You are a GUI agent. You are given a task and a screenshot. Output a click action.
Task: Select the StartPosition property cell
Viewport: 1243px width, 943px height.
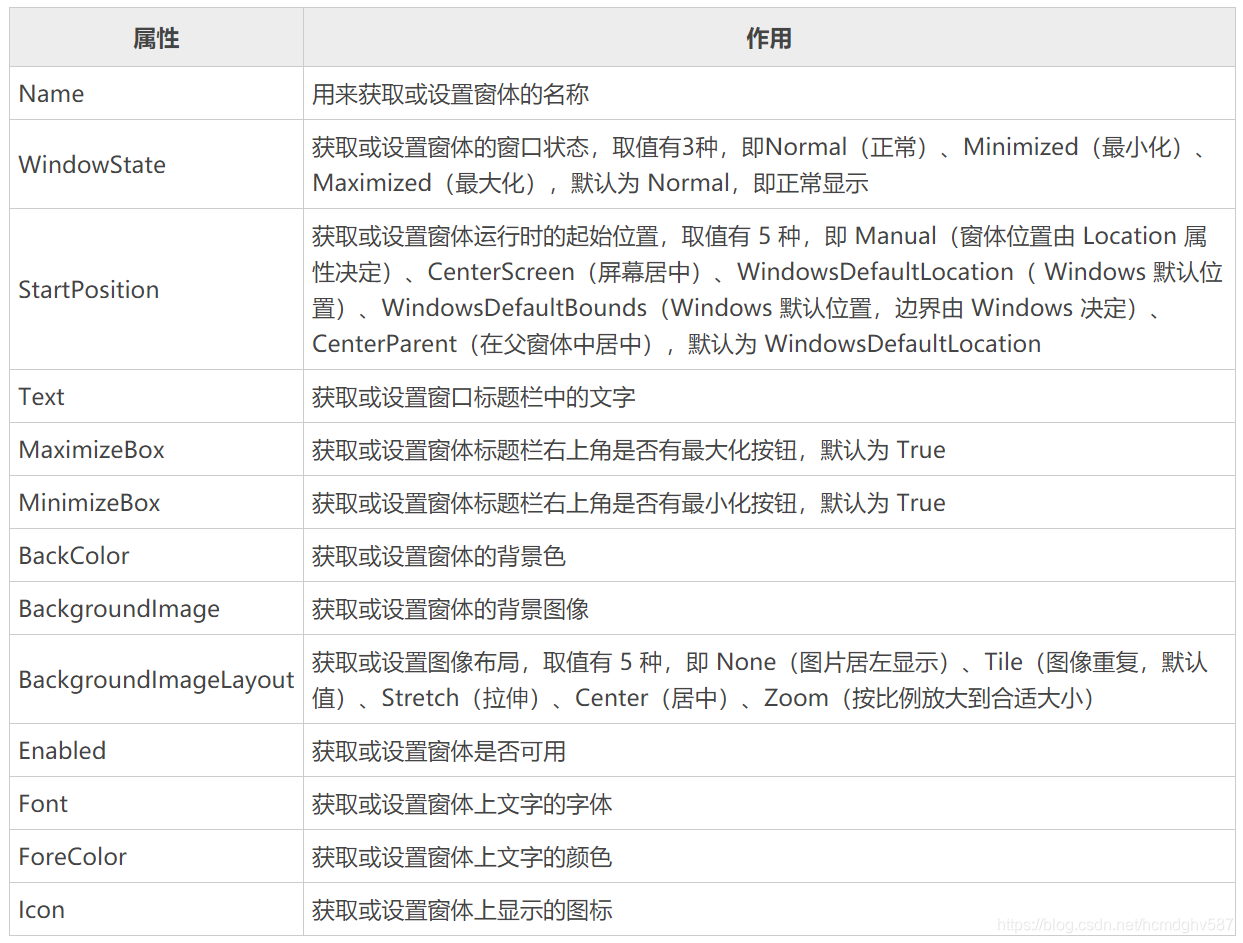[x=156, y=290]
